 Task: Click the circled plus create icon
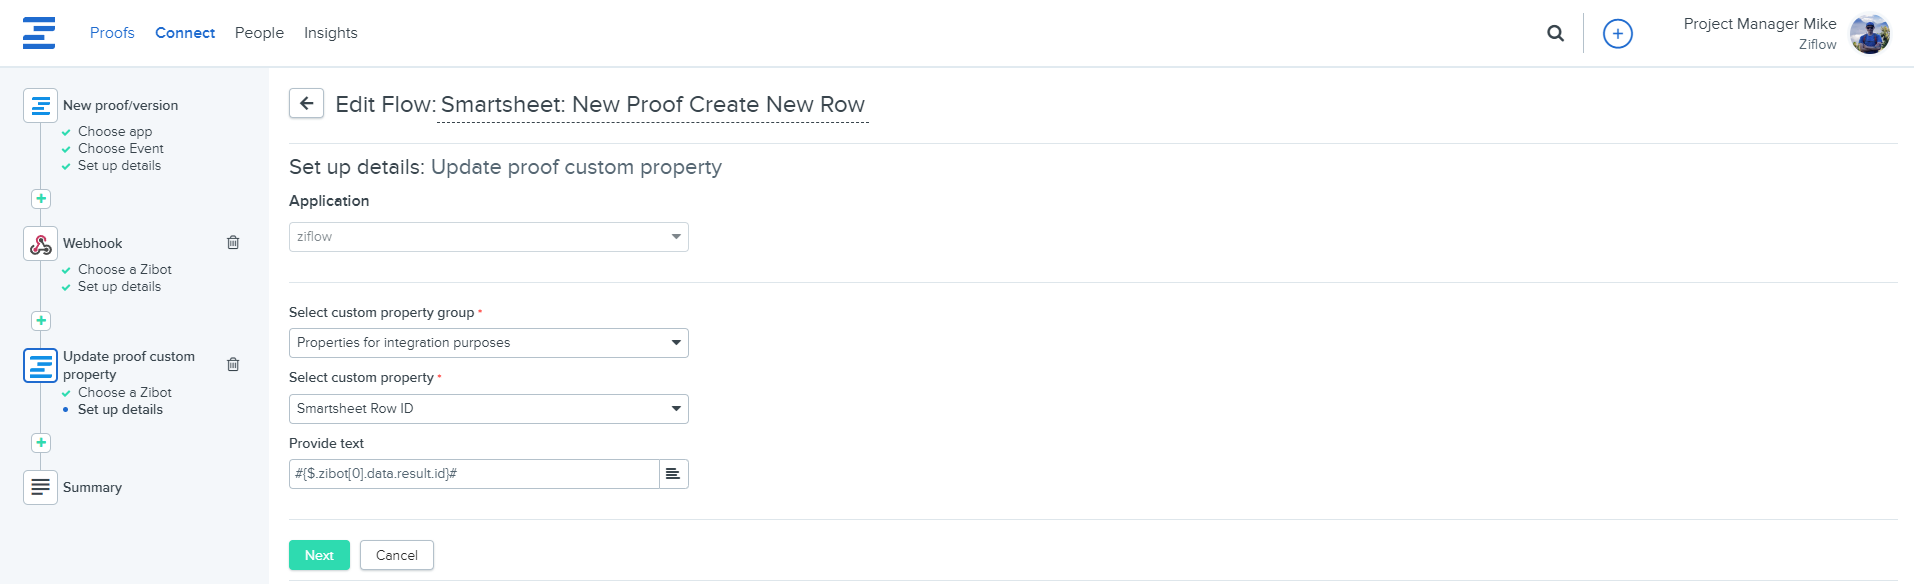[x=1617, y=33]
